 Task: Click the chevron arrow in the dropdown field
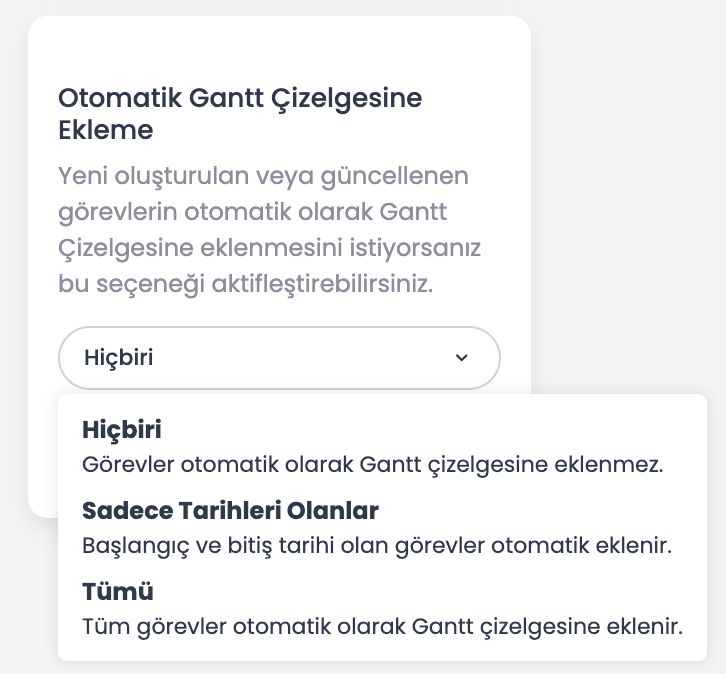[461, 358]
